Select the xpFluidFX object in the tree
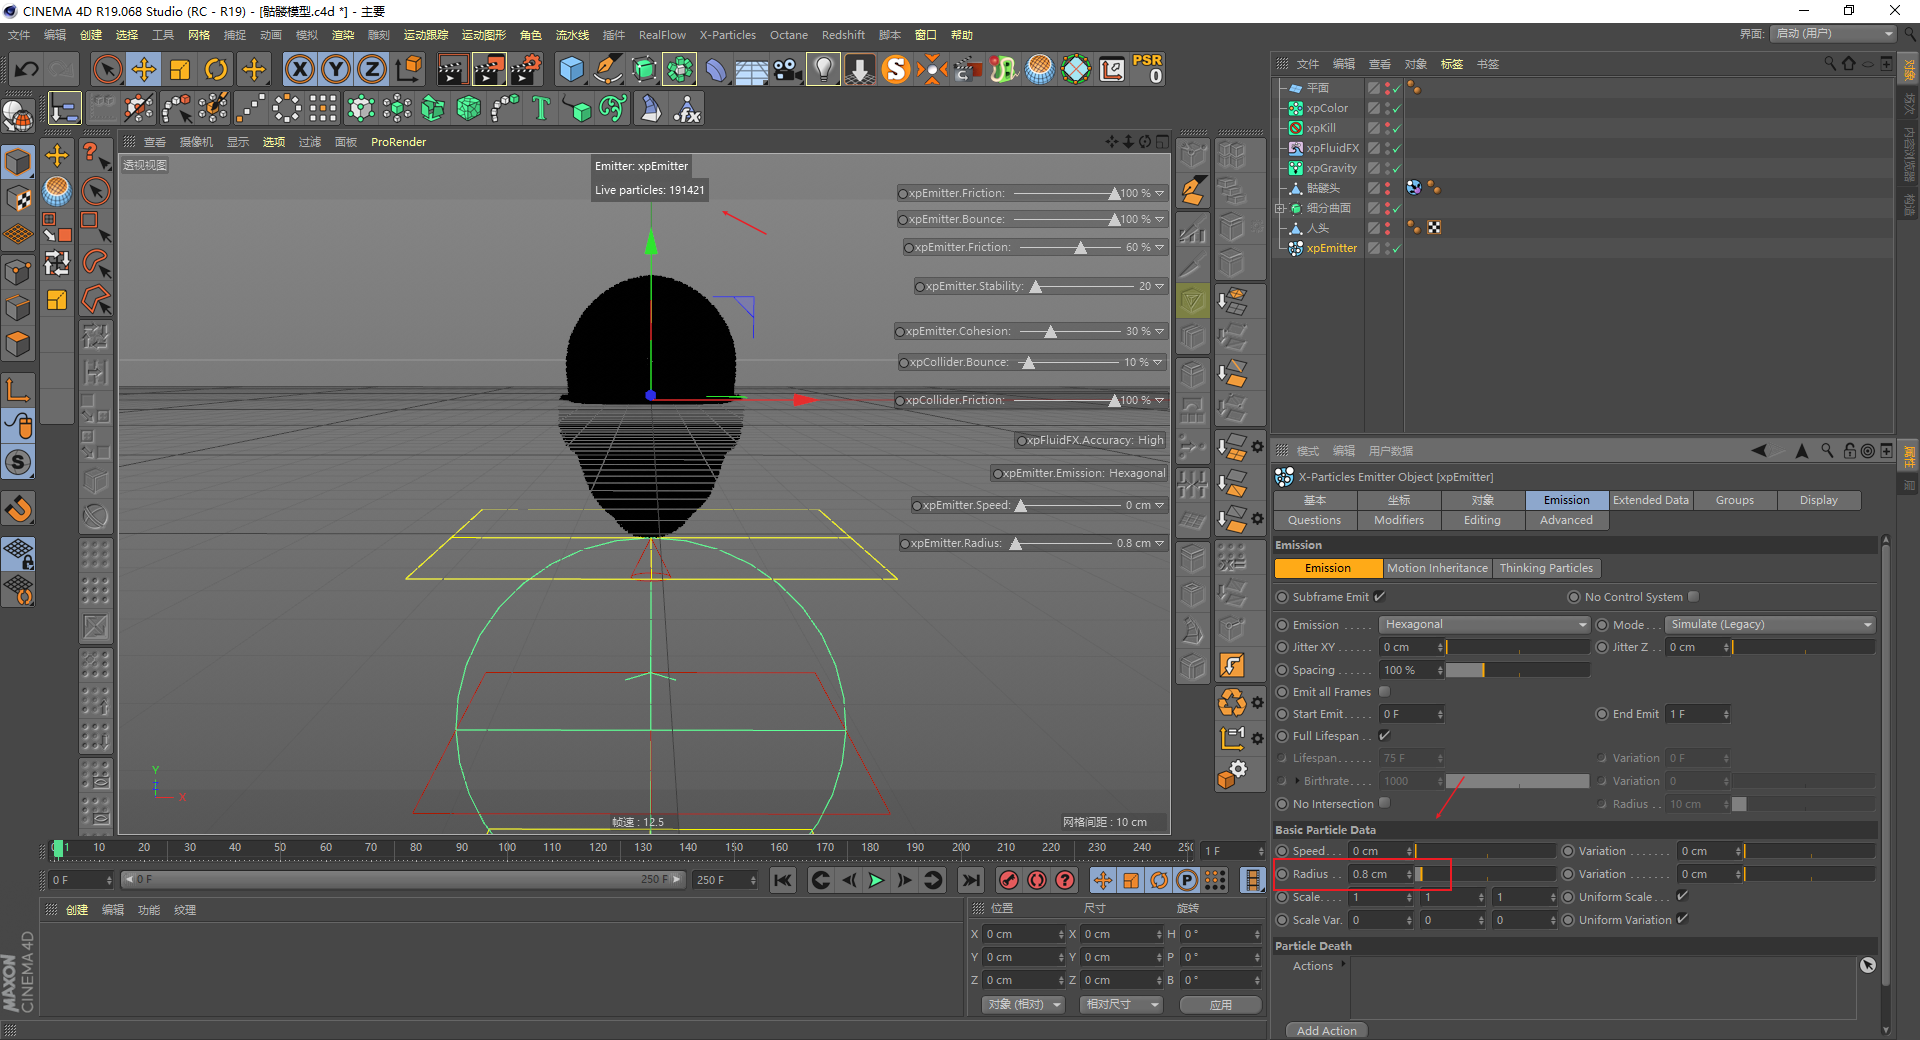This screenshot has width=1920, height=1040. click(1332, 148)
